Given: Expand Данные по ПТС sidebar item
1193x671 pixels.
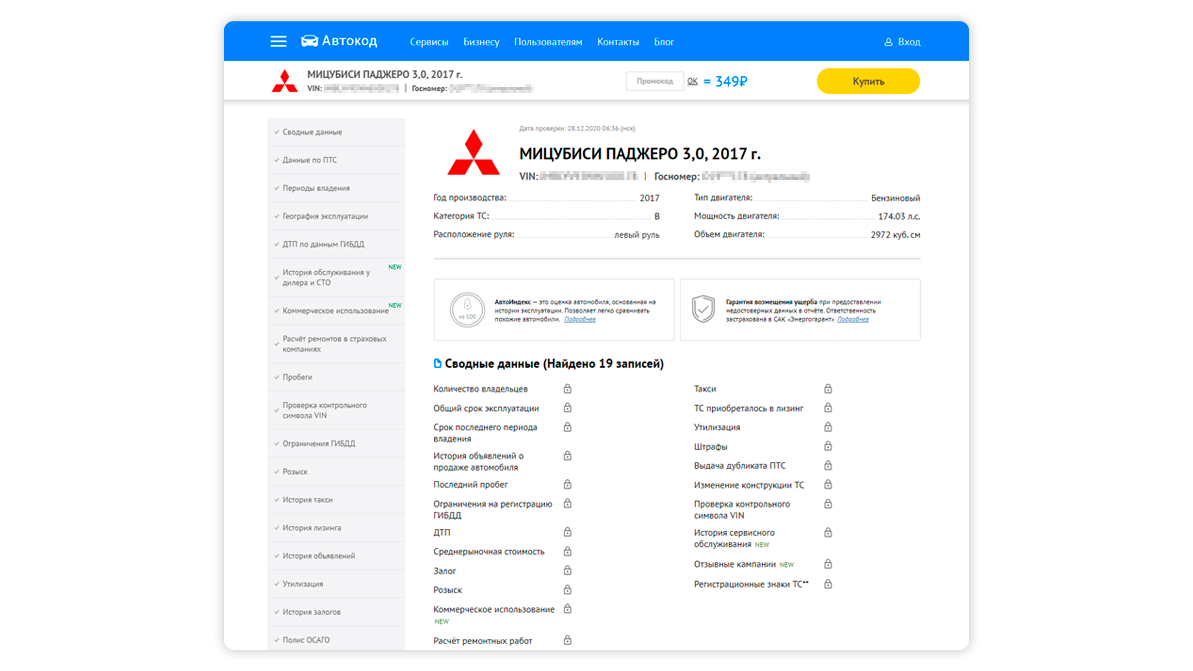Looking at the screenshot, I should click(x=309, y=160).
